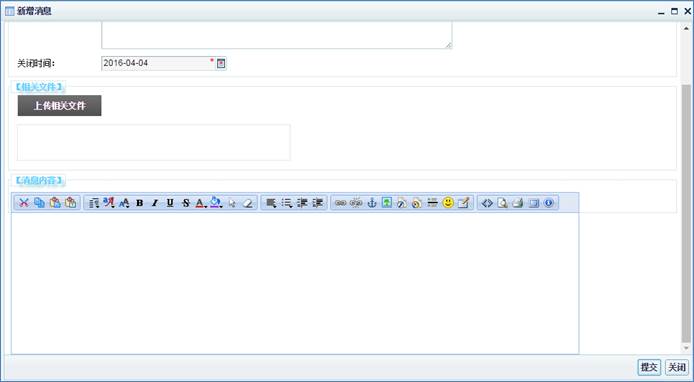Open the background color bucket dropdown
This screenshot has width=694, height=382.
point(216,203)
